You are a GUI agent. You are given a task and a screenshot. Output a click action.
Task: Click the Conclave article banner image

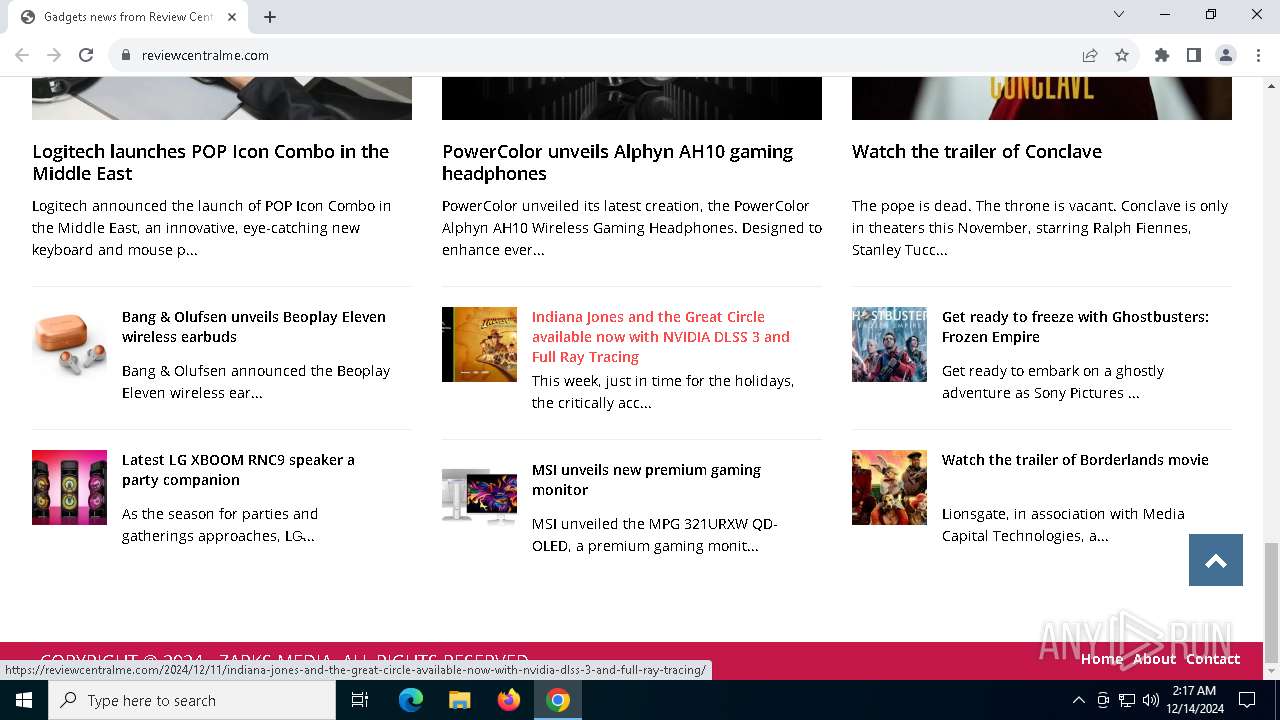tap(1042, 98)
